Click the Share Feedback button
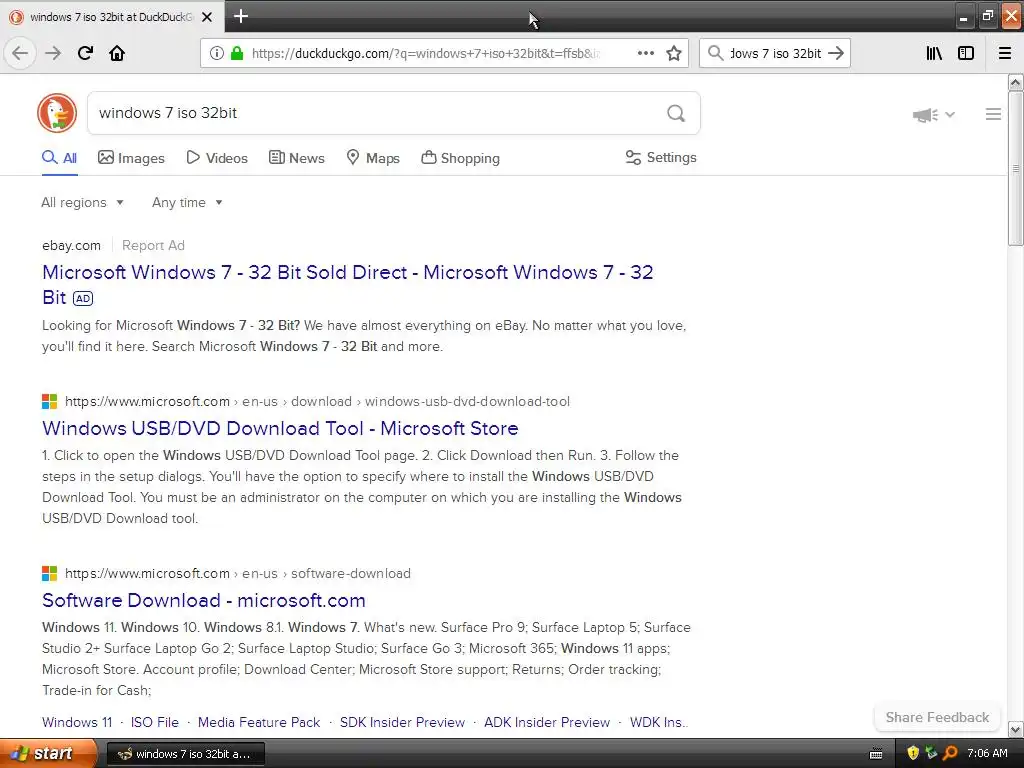The height and width of the screenshot is (768, 1024). pos(937,717)
